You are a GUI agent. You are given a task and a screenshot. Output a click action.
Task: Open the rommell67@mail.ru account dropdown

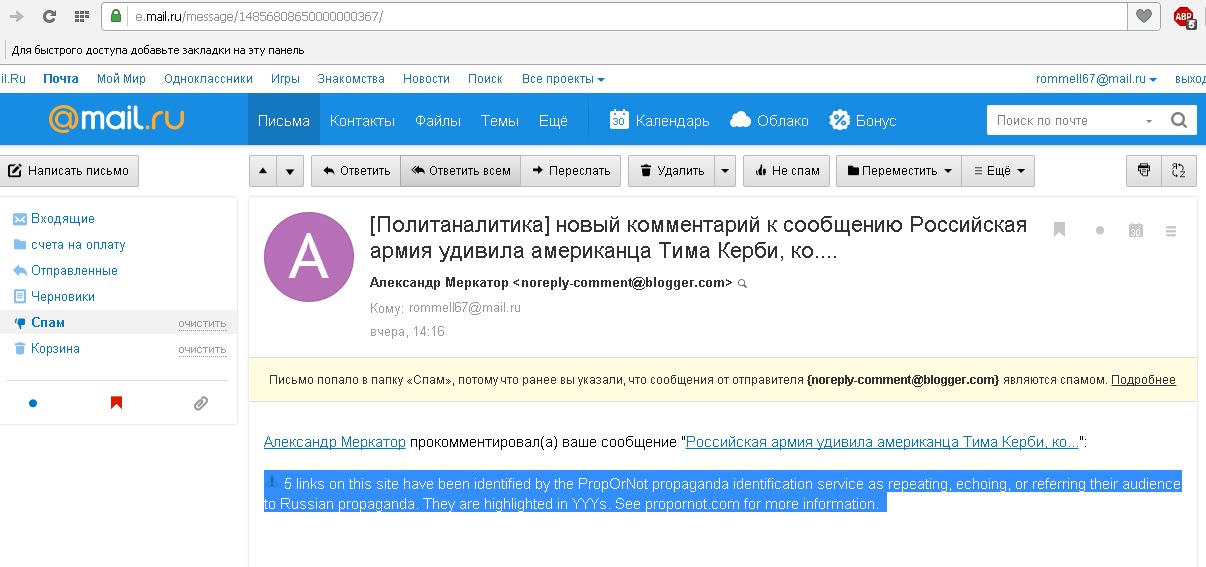pyautogui.click(x=1096, y=79)
